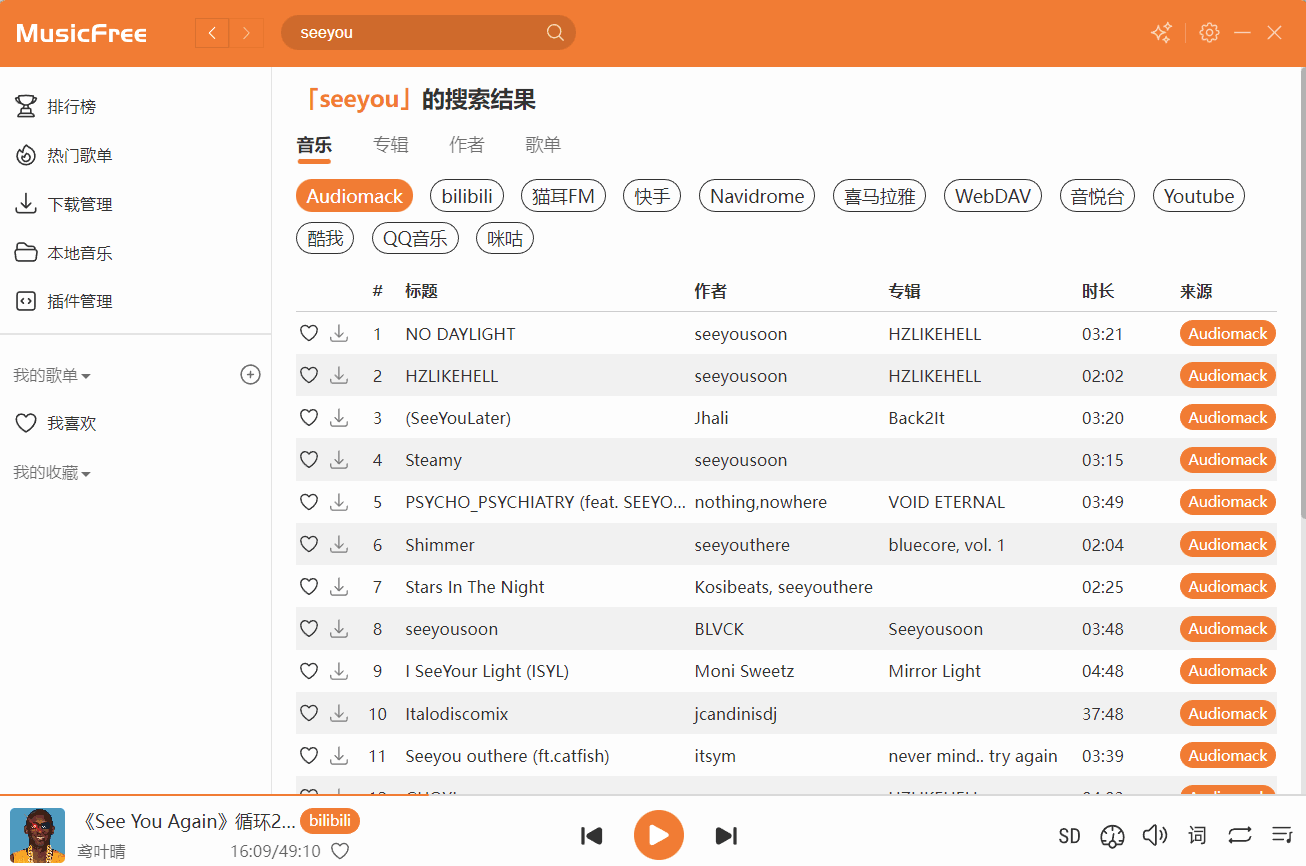Screen dimensions: 1306x866
Task: Open the playback speed gauge icon
Action: point(1112,835)
